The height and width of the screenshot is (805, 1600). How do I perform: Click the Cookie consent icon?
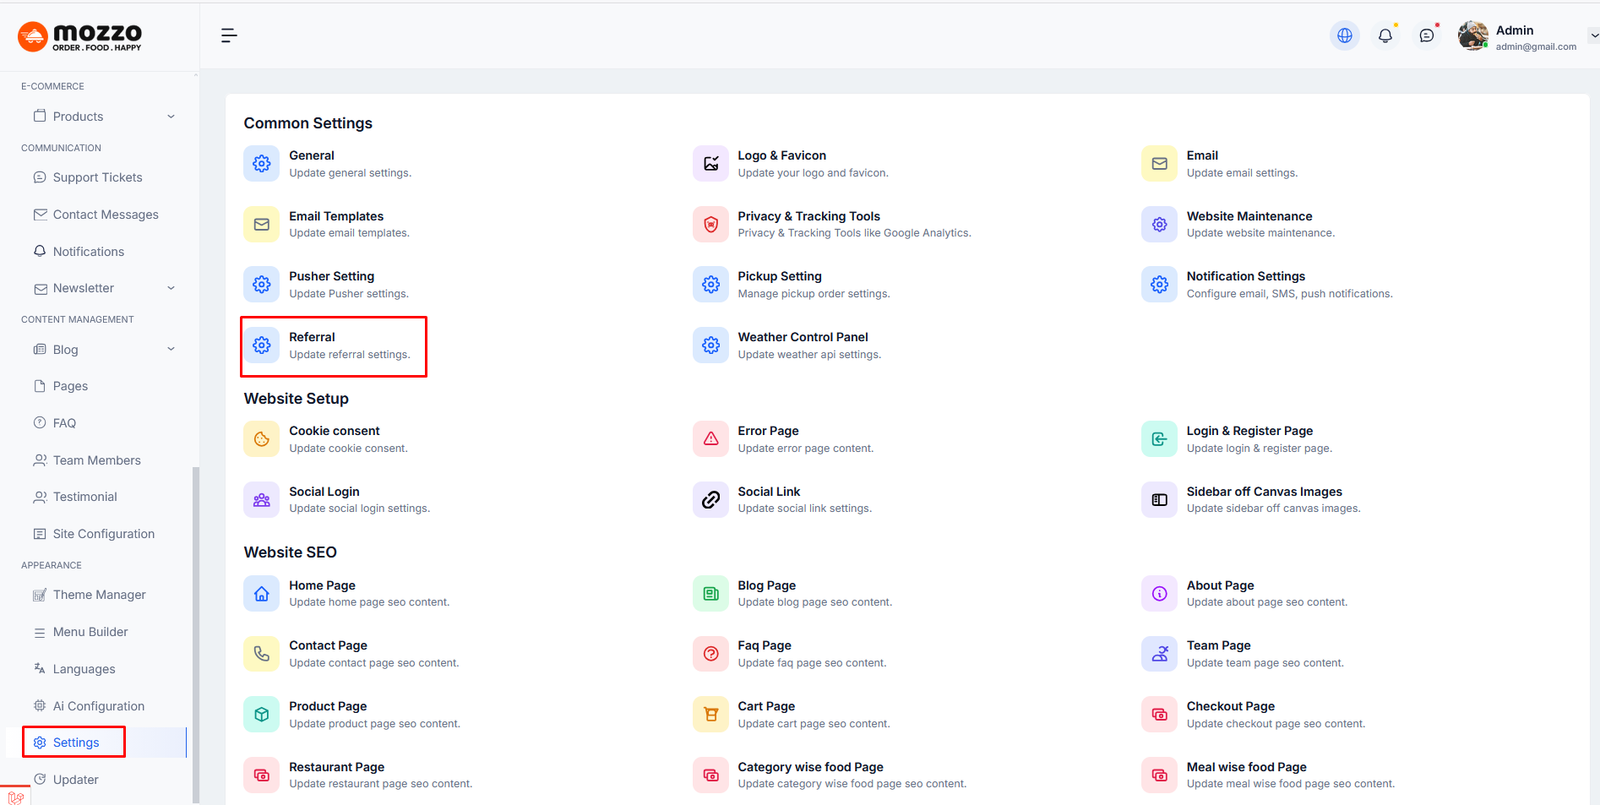(x=261, y=439)
